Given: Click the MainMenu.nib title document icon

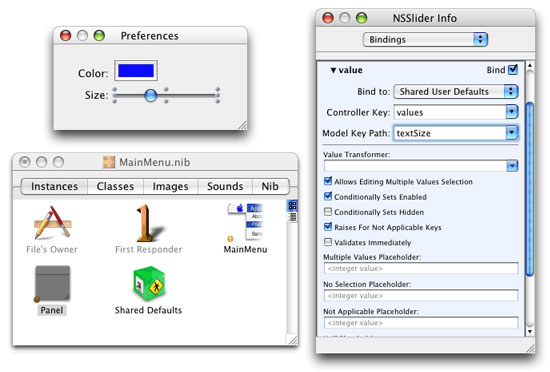Looking at the screenshot, I should click(x=109, y=162).
